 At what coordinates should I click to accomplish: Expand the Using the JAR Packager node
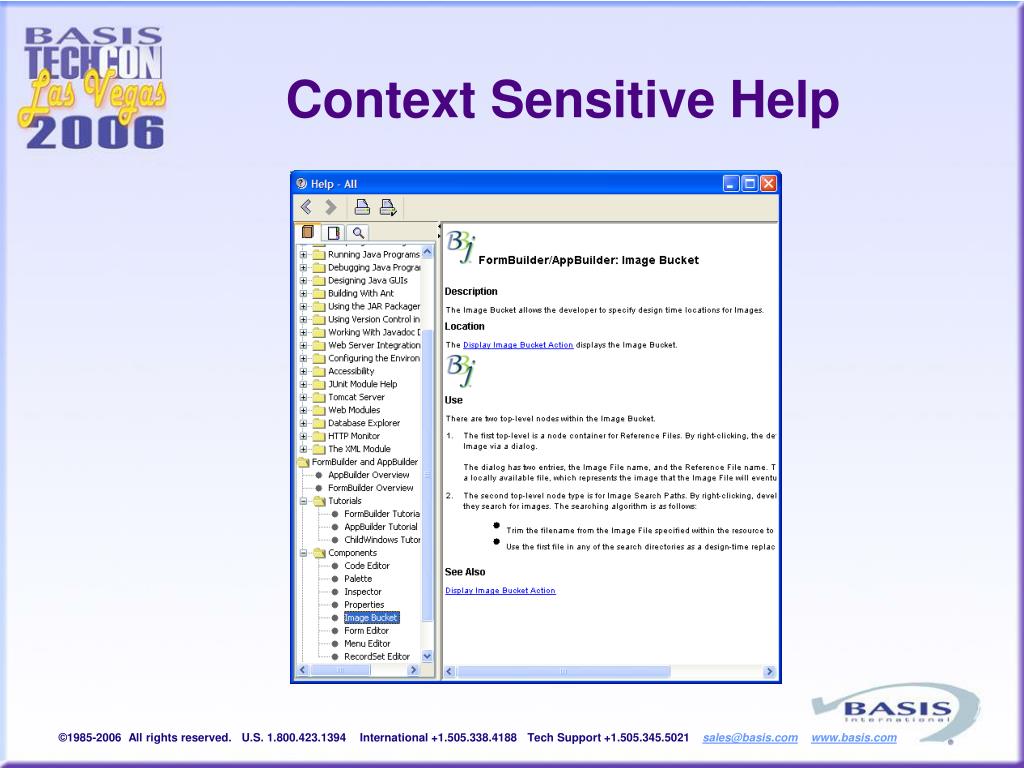[x=303, y=306]
